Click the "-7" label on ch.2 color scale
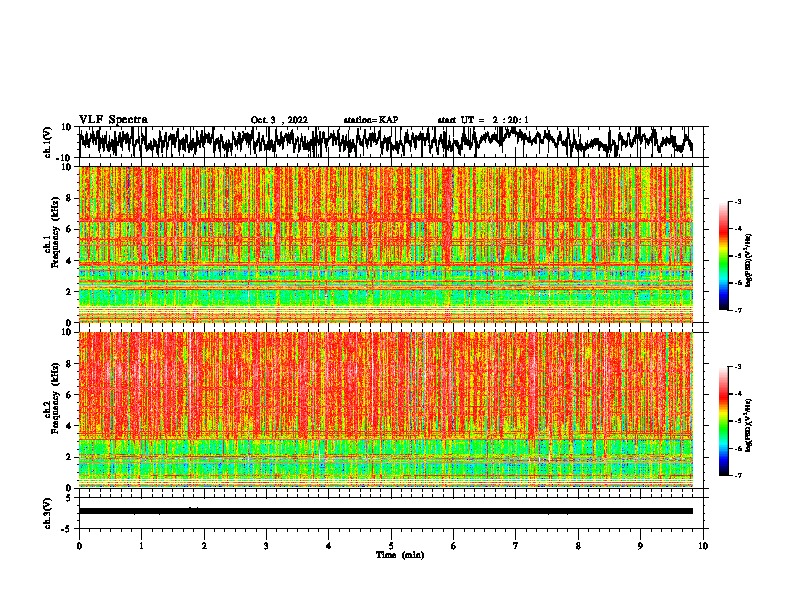Screen dimensions: 792x612 click(738, 476)
